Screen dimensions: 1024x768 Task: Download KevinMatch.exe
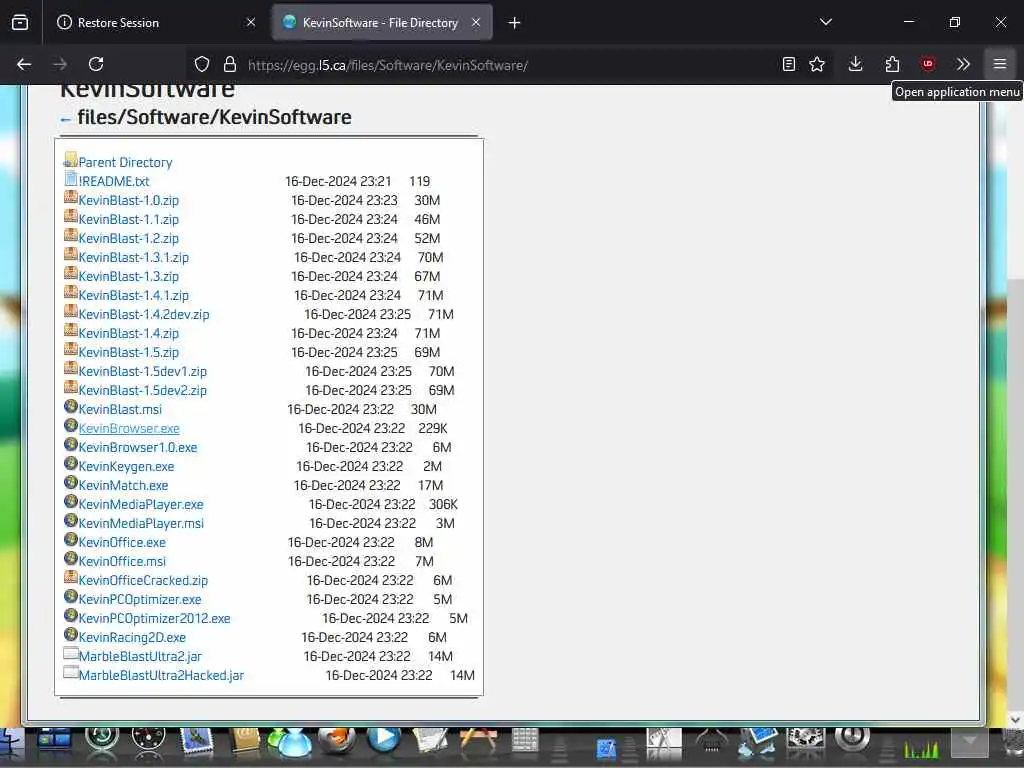pos(123,485)
